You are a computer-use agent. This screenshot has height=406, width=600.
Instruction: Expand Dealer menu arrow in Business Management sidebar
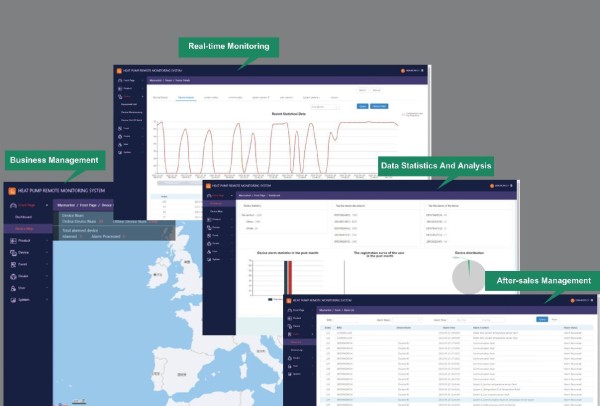tap(47, 276)
